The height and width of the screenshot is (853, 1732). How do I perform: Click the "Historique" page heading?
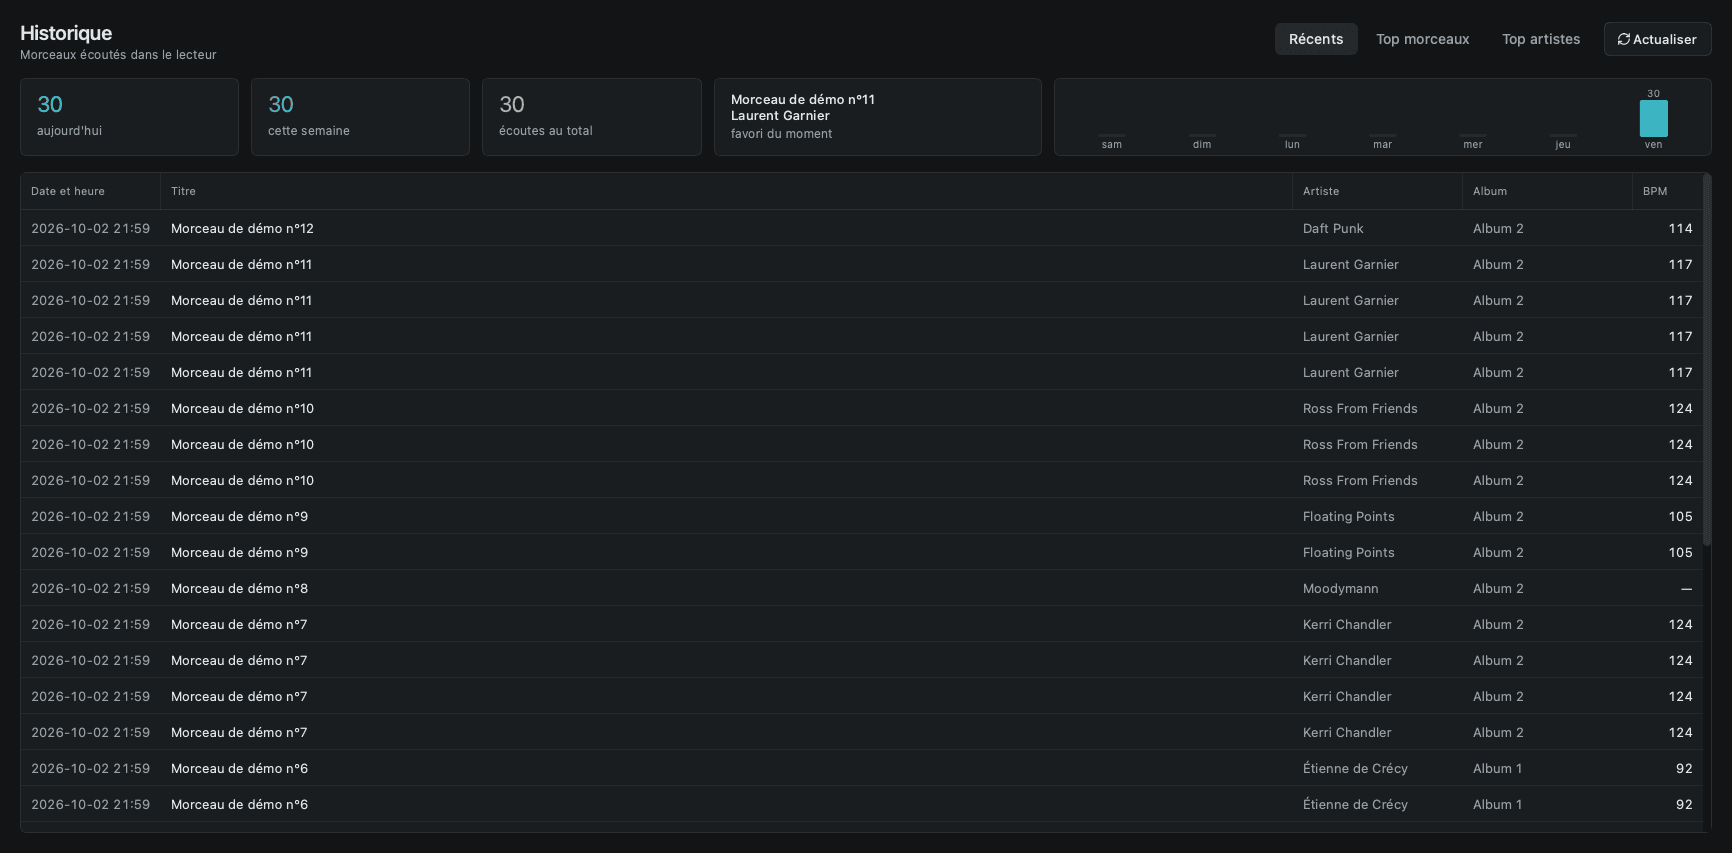tap(66, 33)
